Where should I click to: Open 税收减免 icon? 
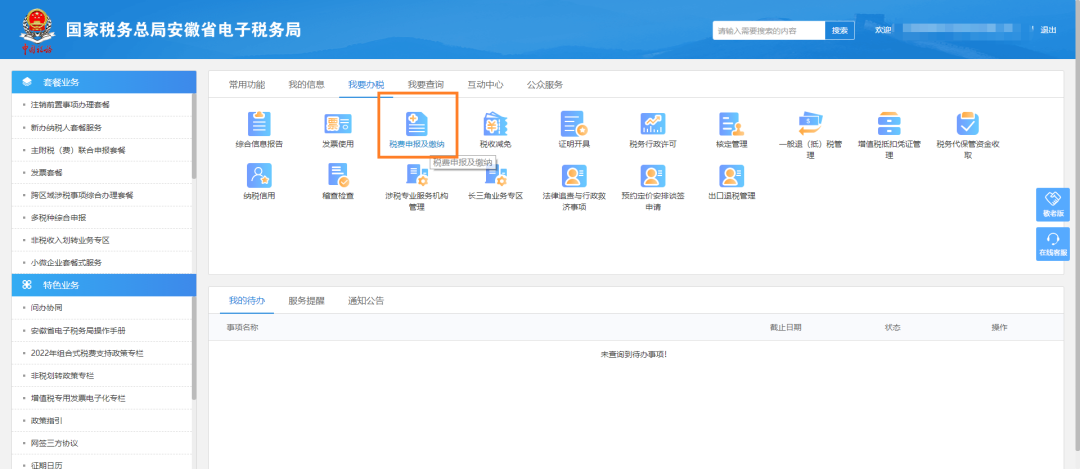tap(495, 125)
